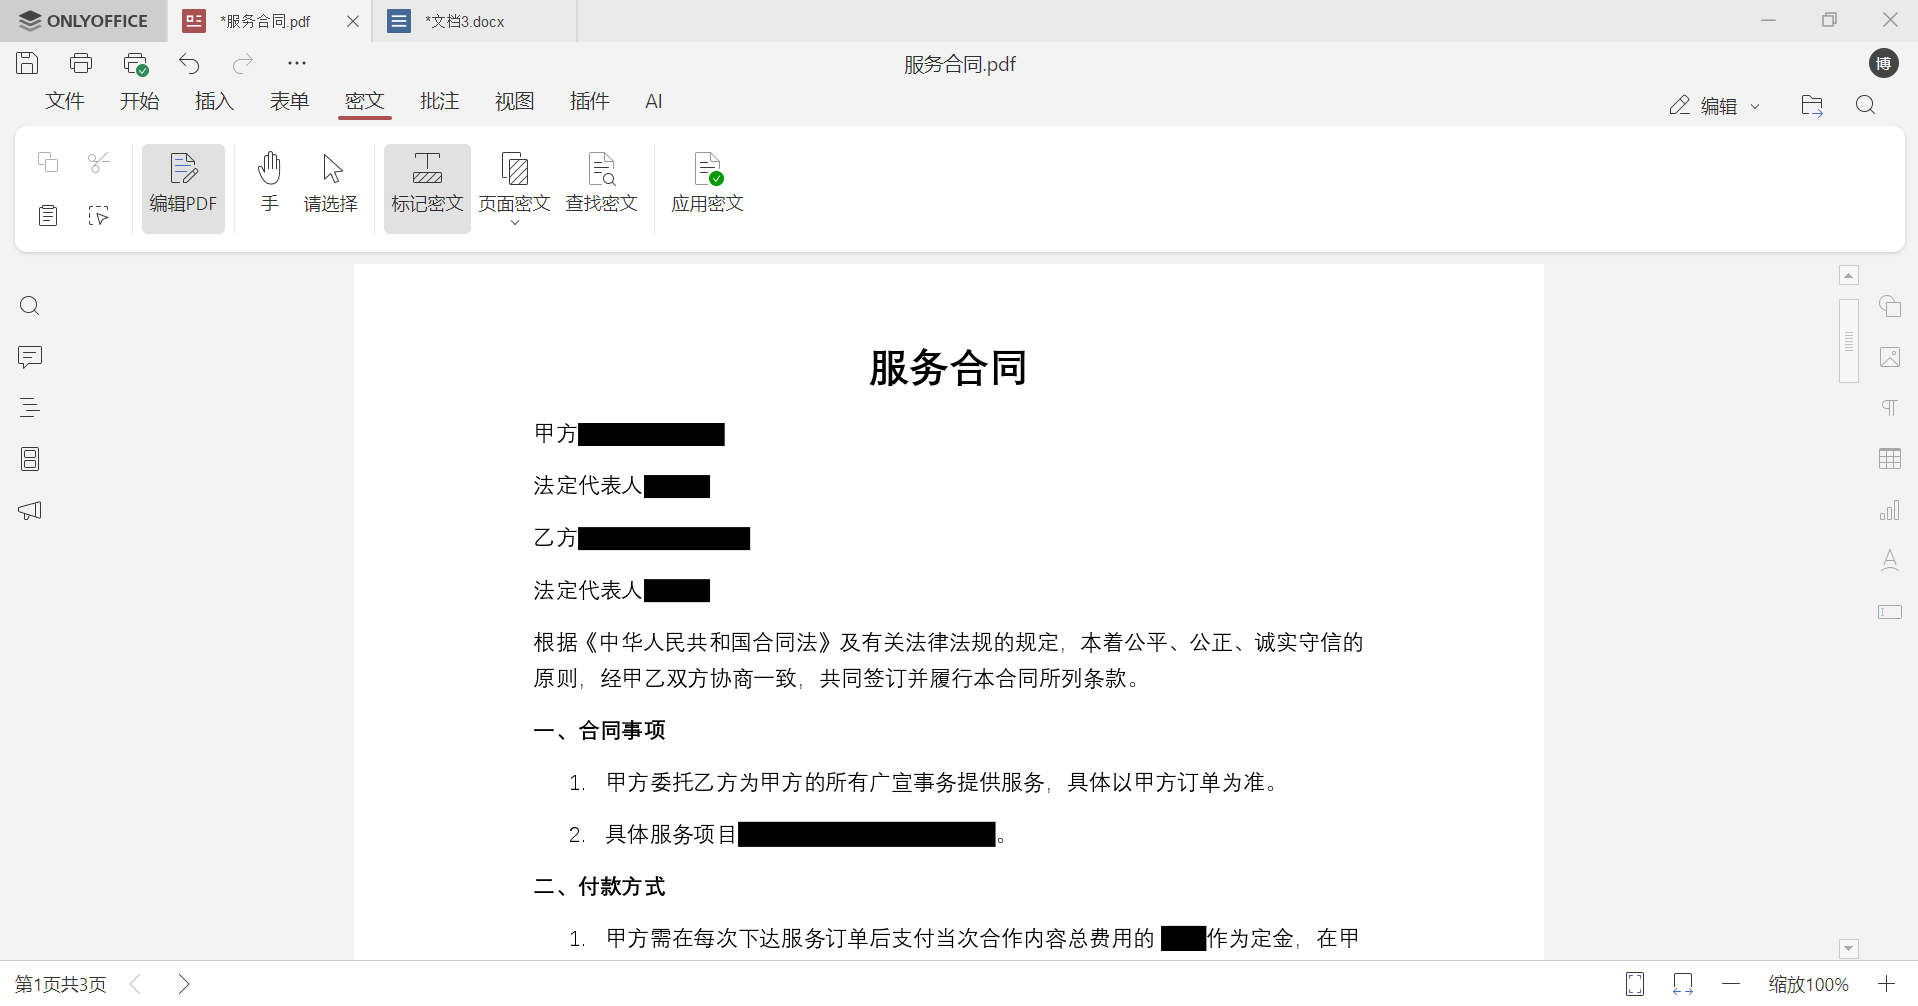Open the comments panel in left sidebar
The width and height of the screenshot is (1918, 1006).
pyautogui.click(x=29, y=357)
